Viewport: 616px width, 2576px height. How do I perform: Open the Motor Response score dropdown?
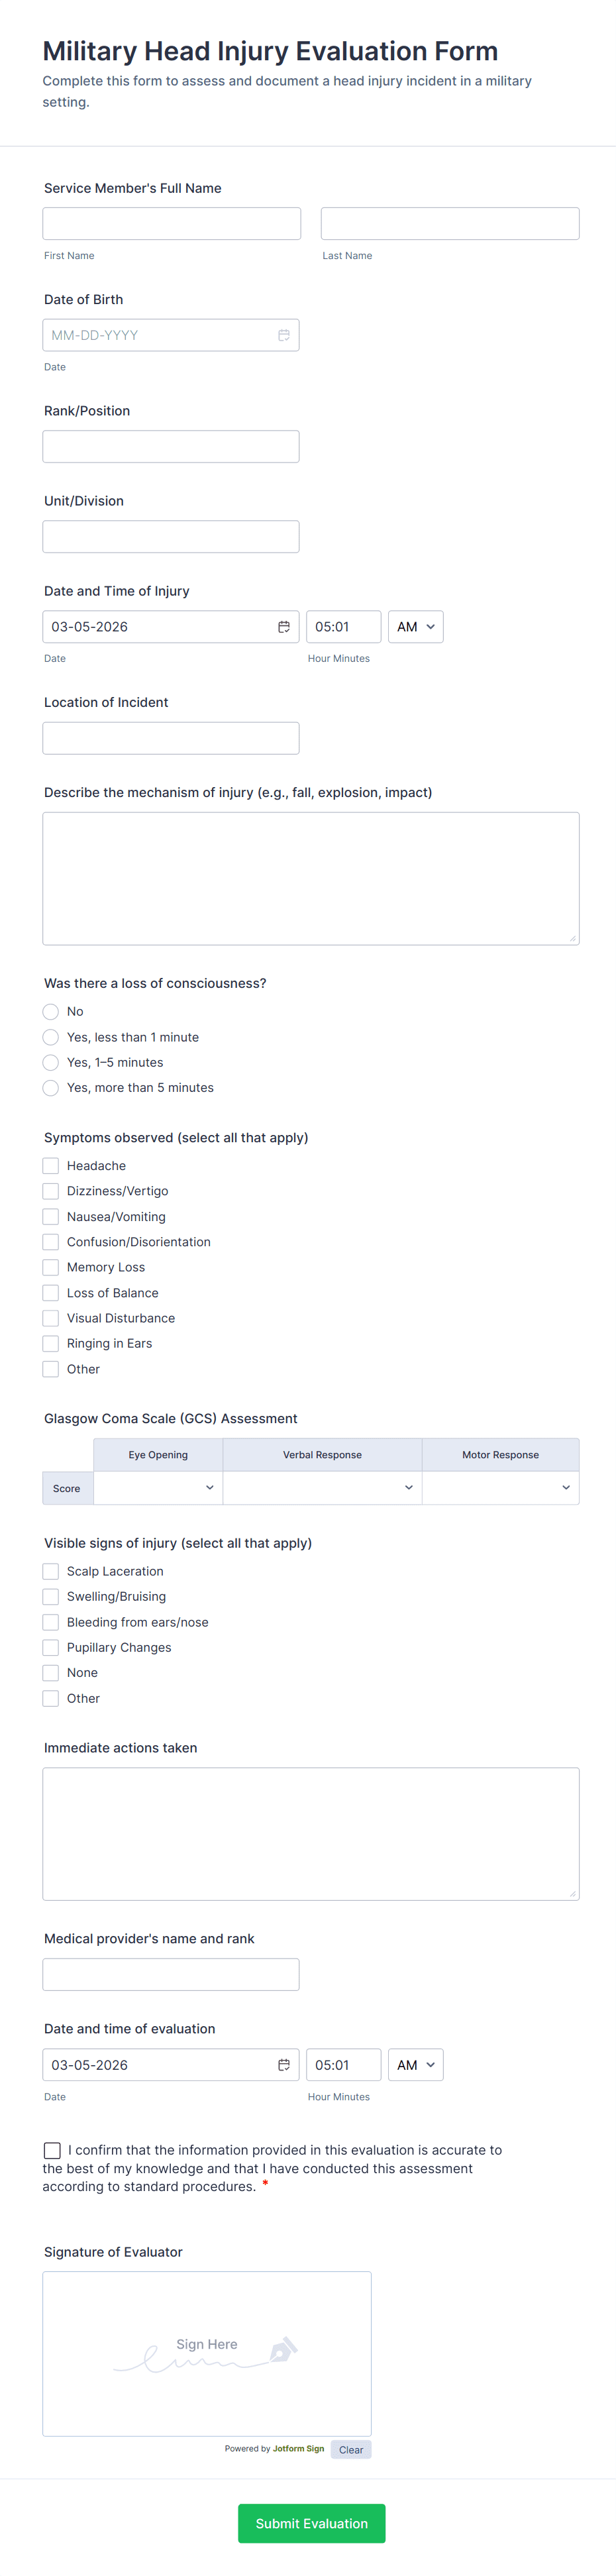500,1487
